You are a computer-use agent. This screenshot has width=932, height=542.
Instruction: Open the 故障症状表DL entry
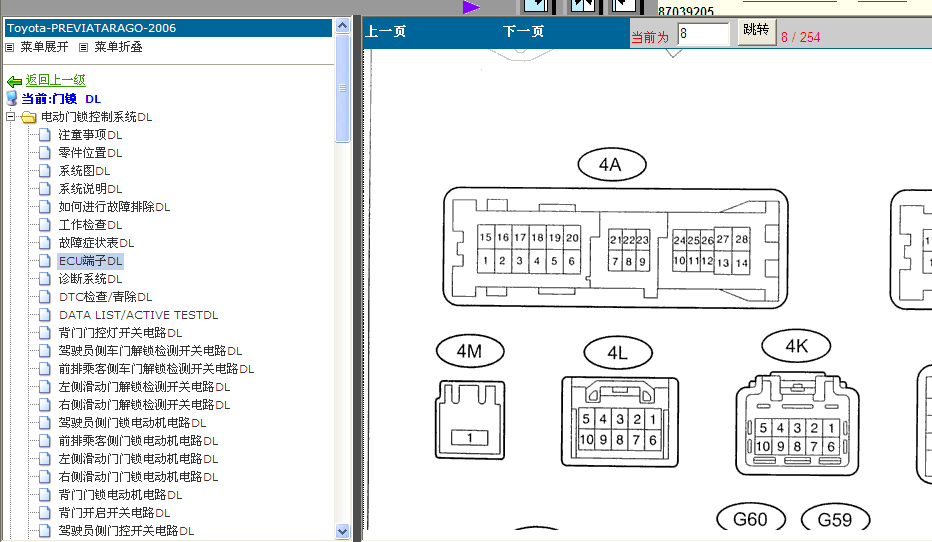pos(96,242)
